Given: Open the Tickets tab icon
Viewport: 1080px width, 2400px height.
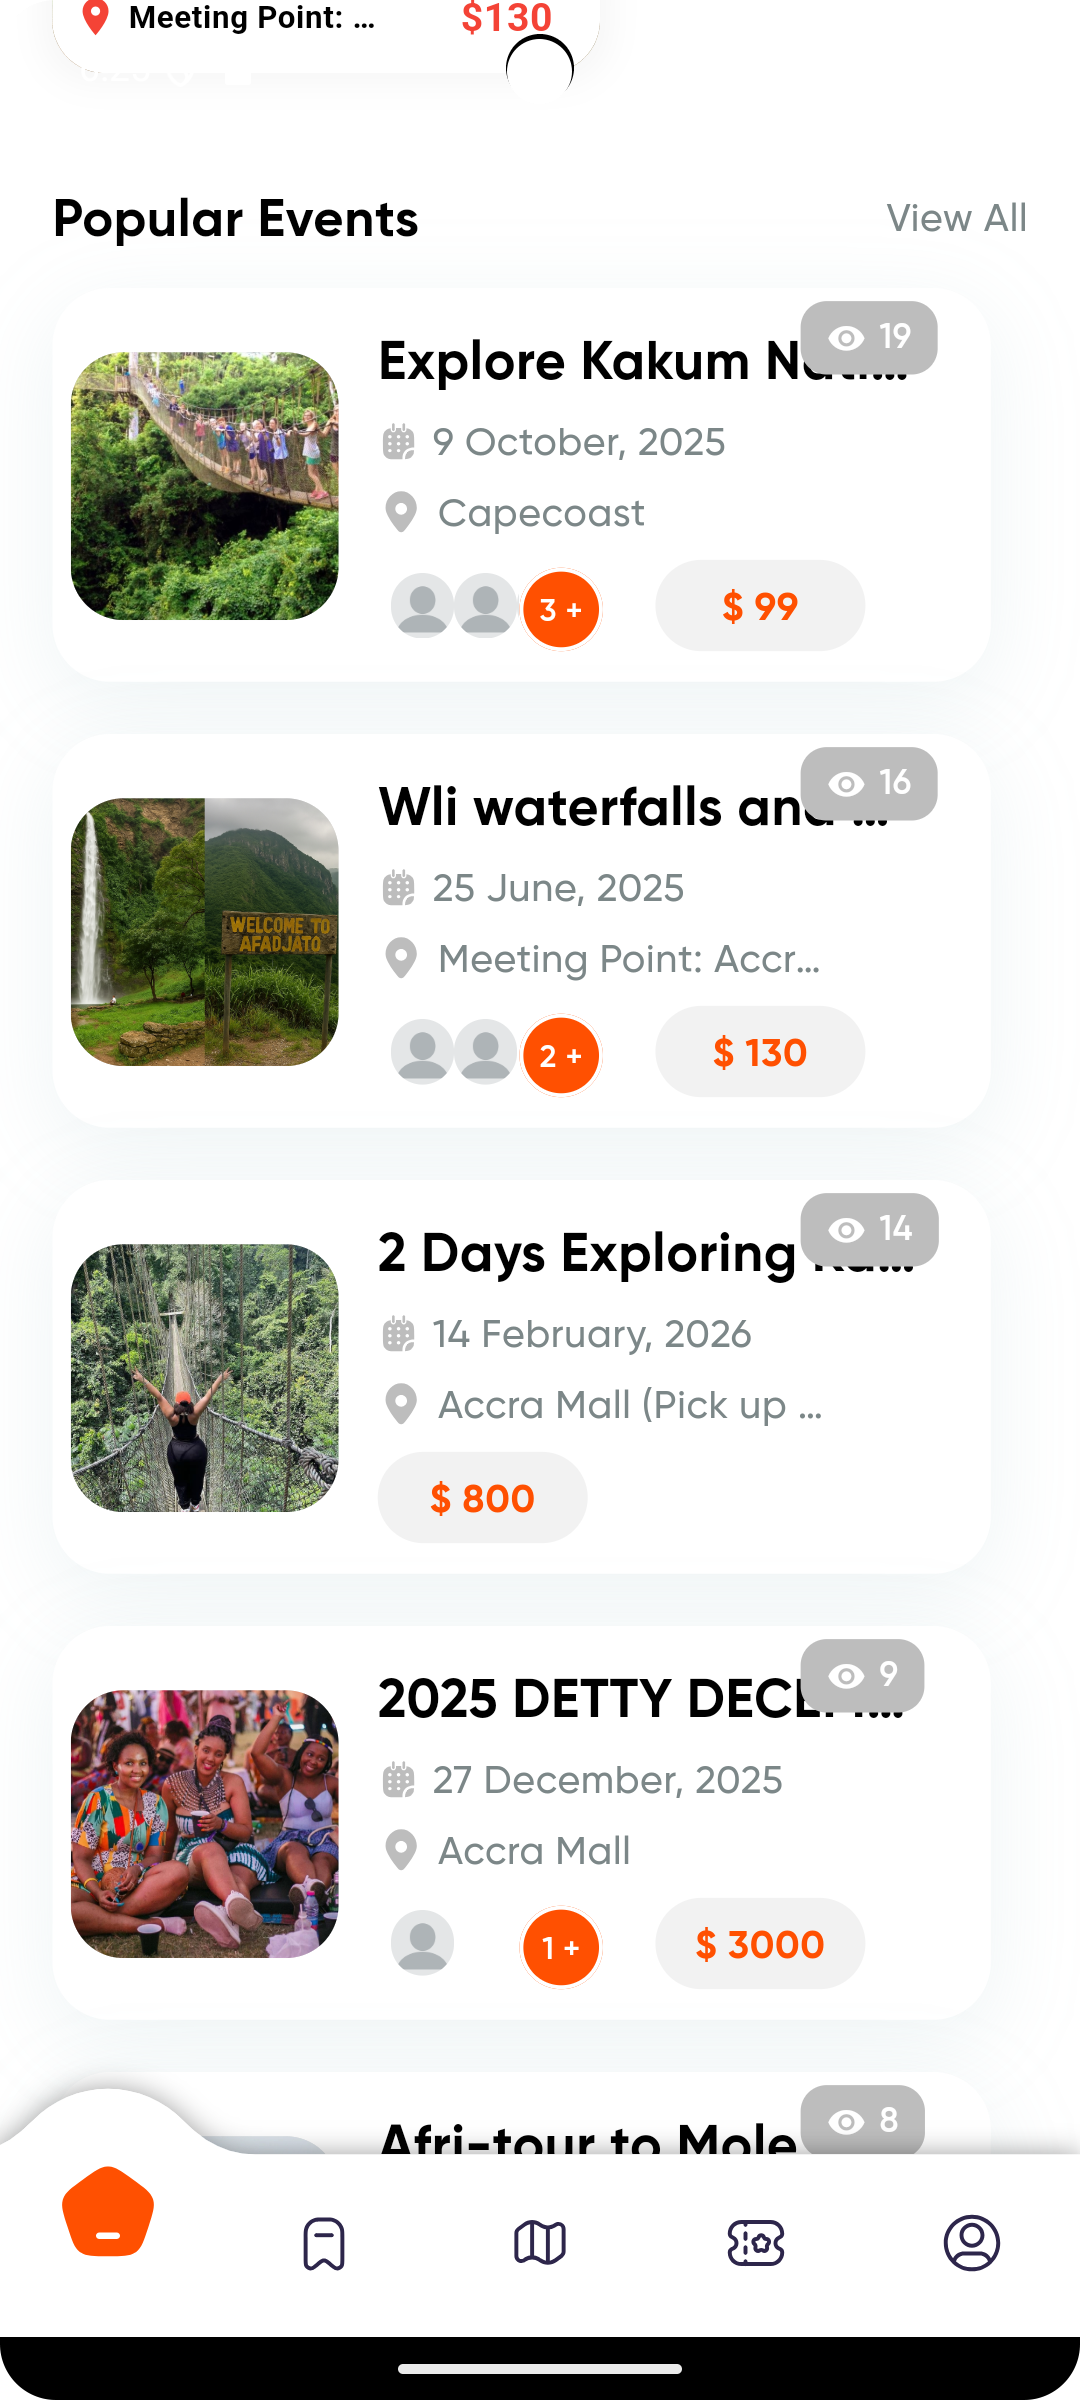Looking at the screenshot, I should click(756, 2243).
